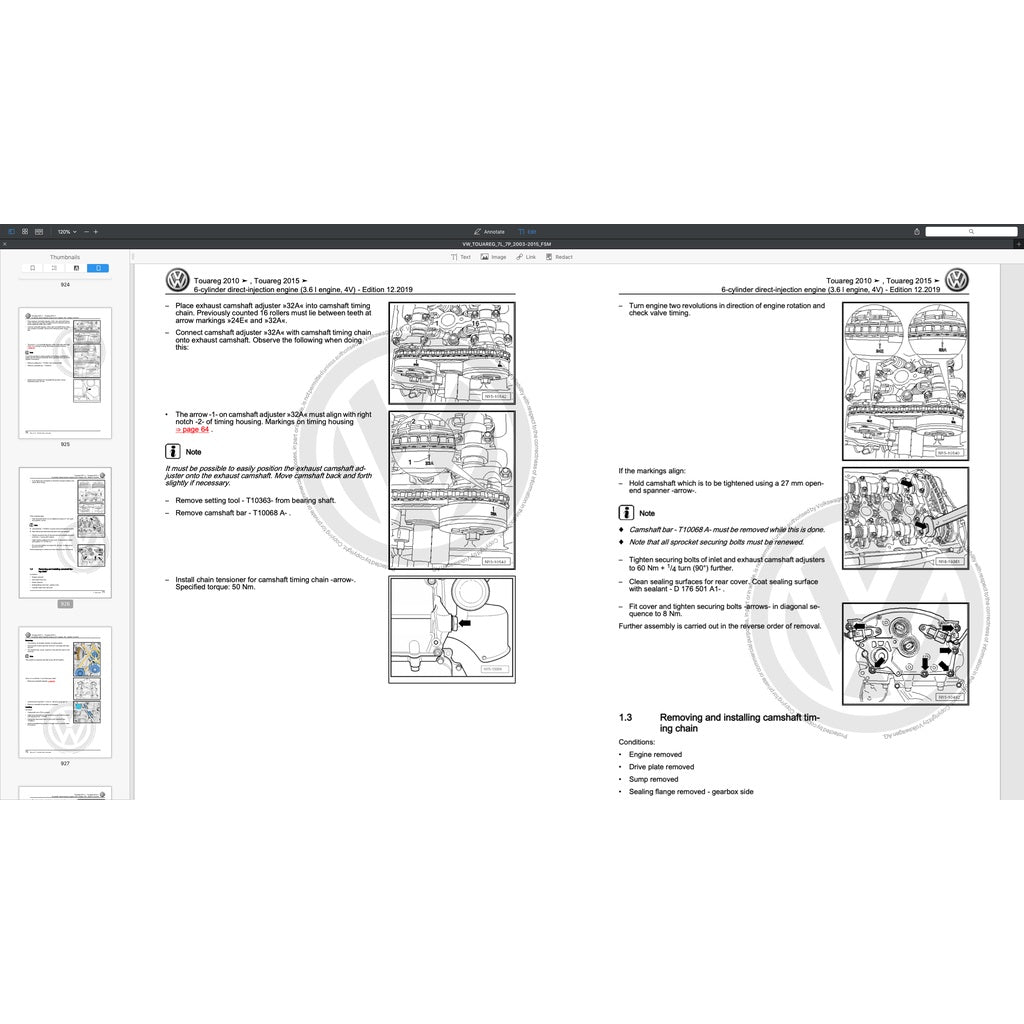Select the Link tool
The image size is (1024, 1024).
point(526,257)
